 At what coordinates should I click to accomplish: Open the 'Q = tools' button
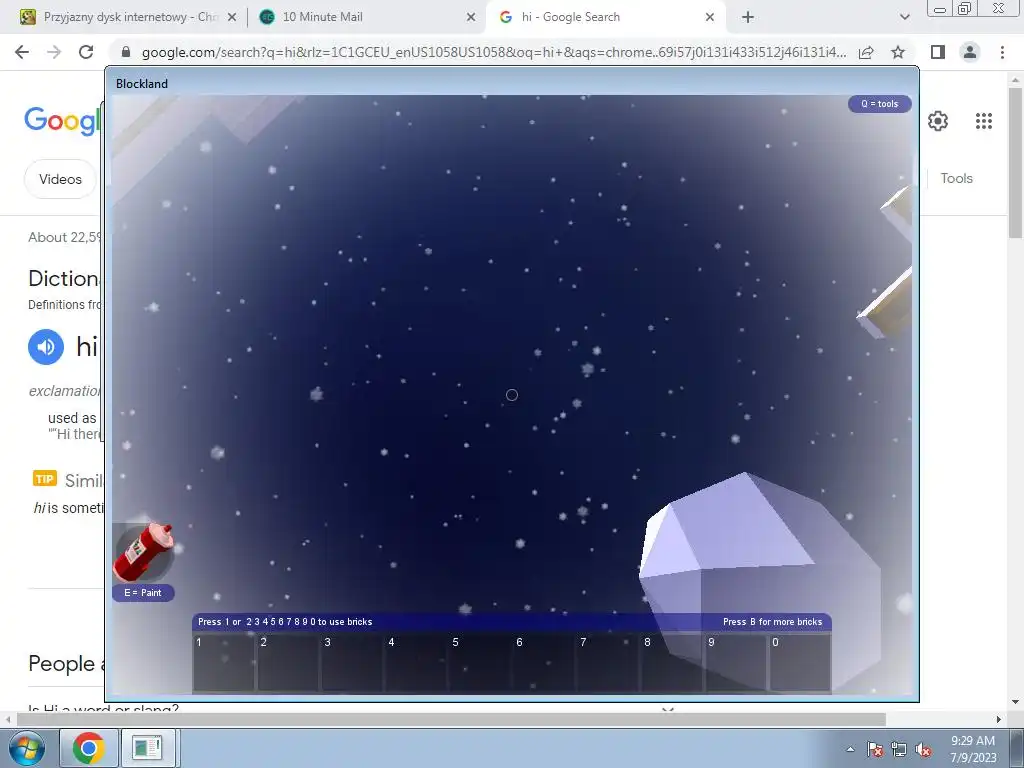click(x=879, y=104)
